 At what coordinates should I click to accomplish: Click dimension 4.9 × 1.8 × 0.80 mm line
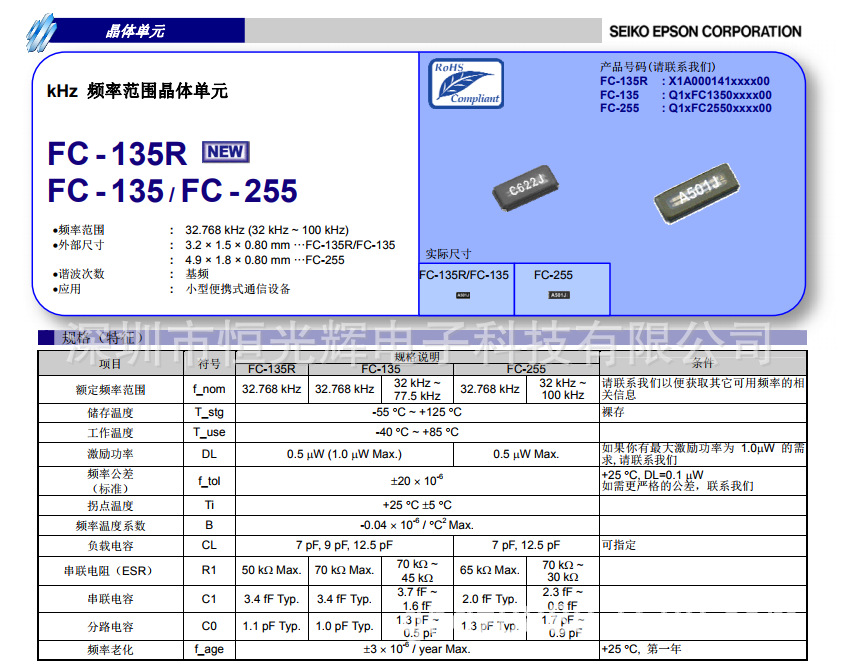(x=265, y=260)
